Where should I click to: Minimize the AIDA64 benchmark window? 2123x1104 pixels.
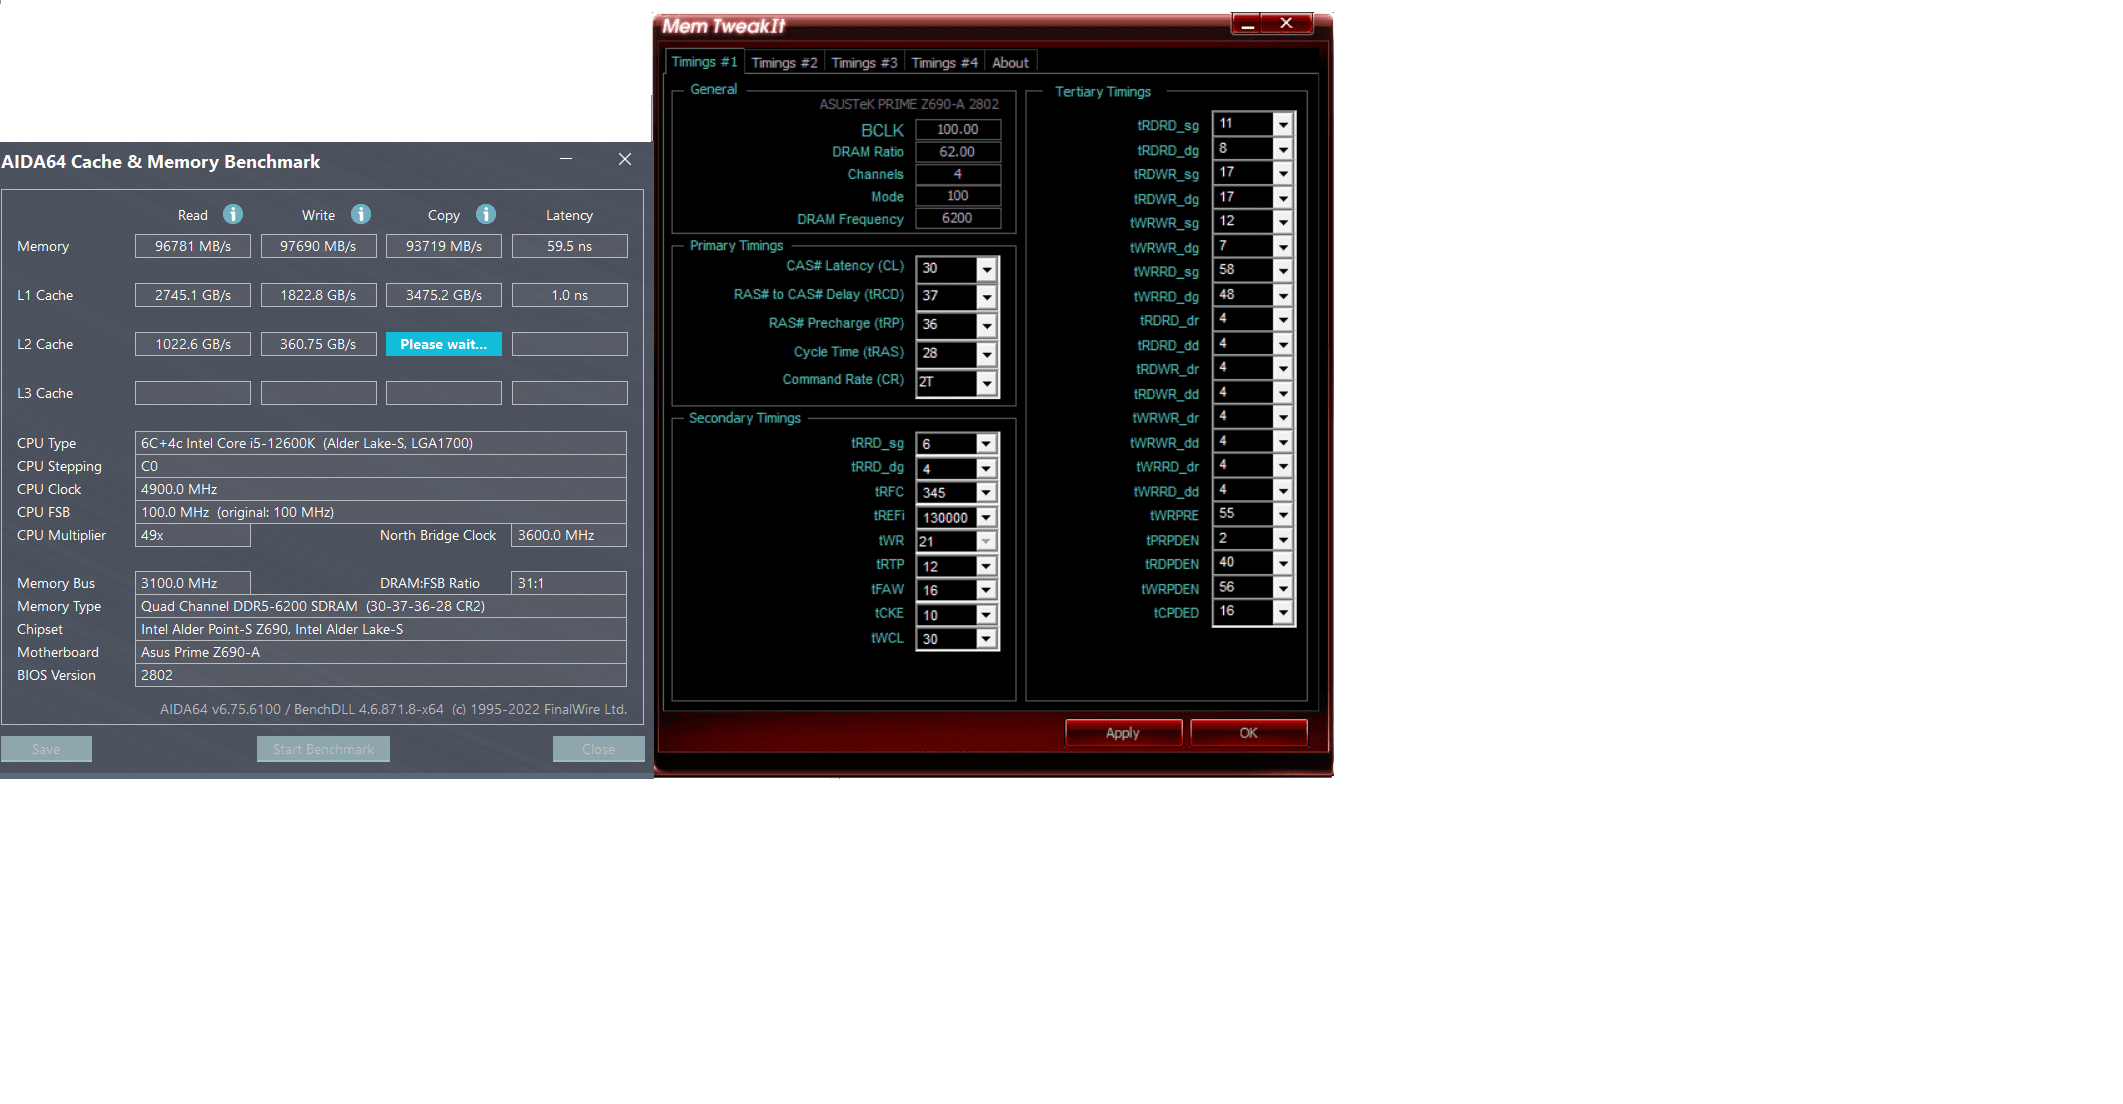point(566,159)
